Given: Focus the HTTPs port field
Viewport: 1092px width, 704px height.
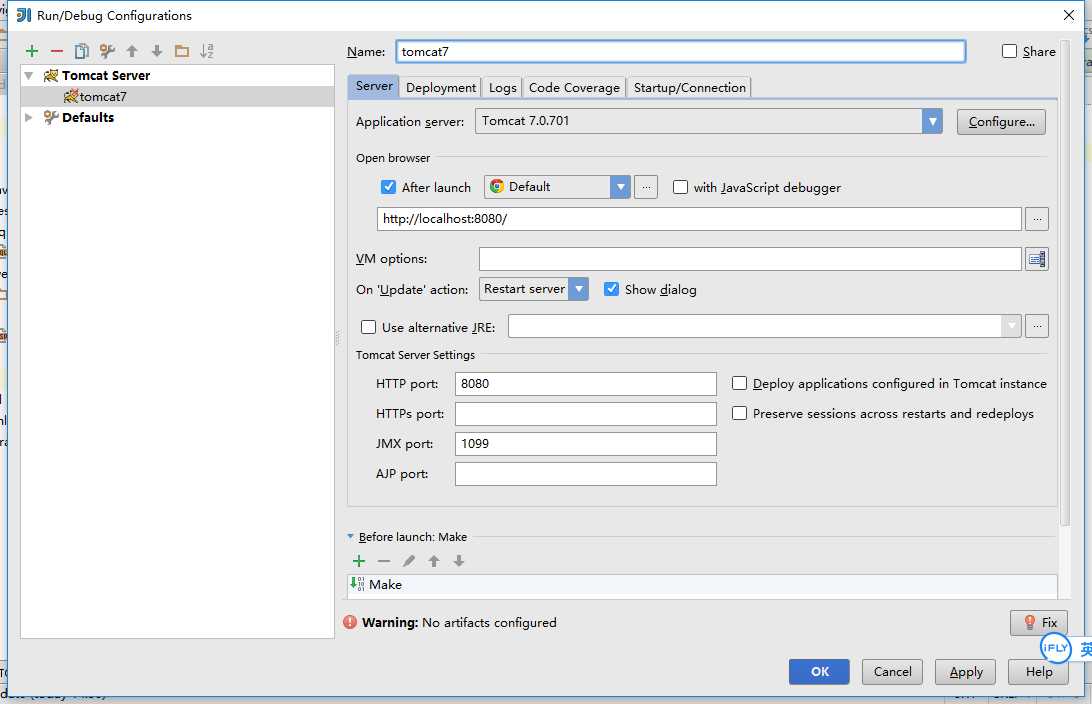Looking at the screenshot, I should coord(586,414).
